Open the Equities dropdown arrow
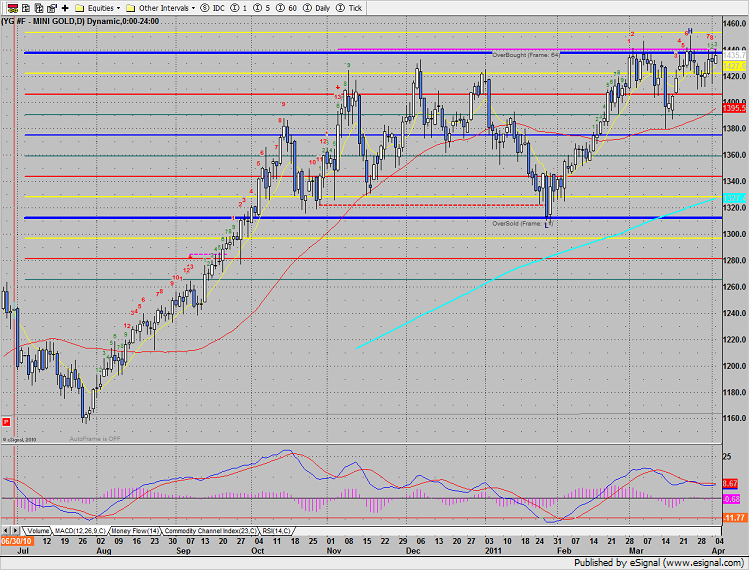The height and width of the screenshot is (570, 749). (x=118, y=8)
